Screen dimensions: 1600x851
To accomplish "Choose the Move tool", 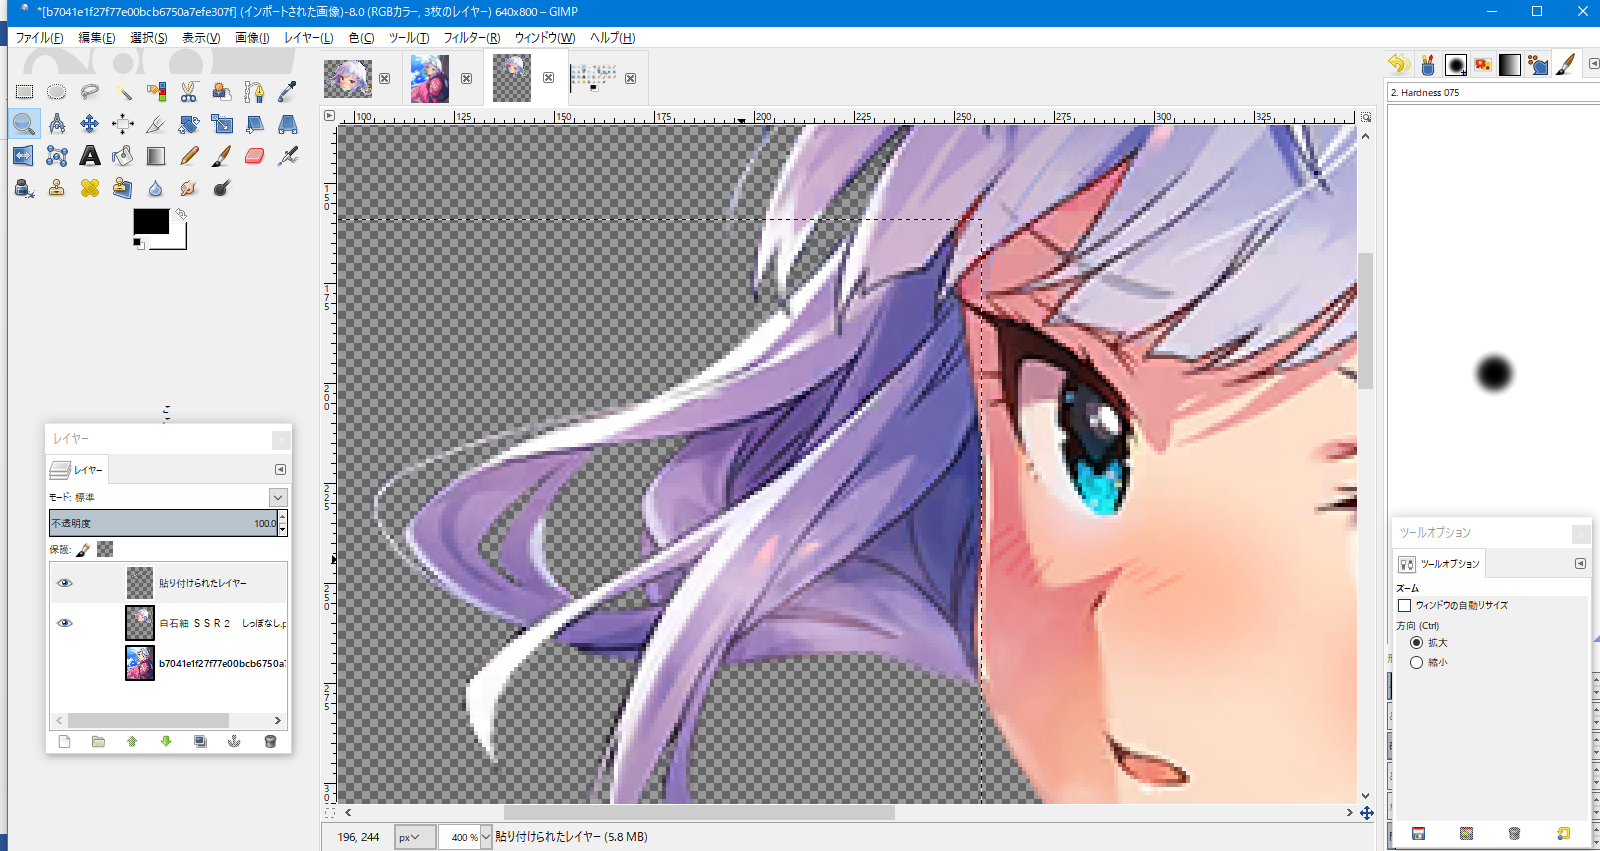I will click(x=90, y=124).
